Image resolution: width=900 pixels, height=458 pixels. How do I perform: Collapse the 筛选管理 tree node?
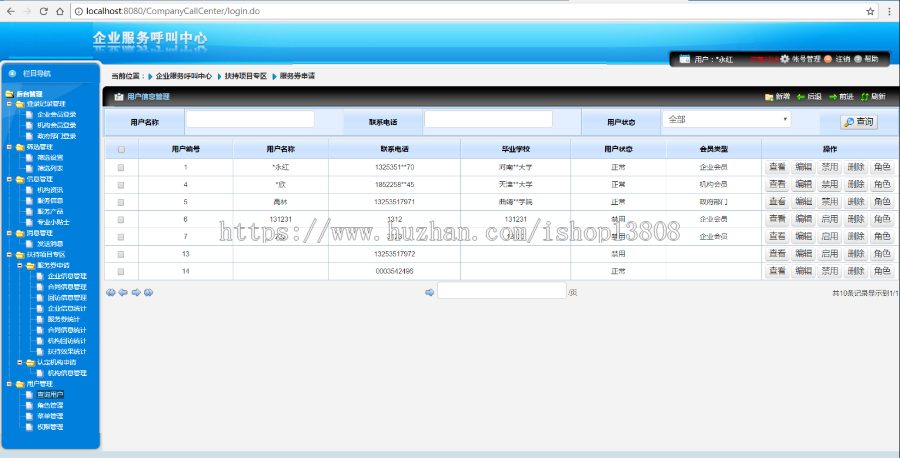point(9,147)
